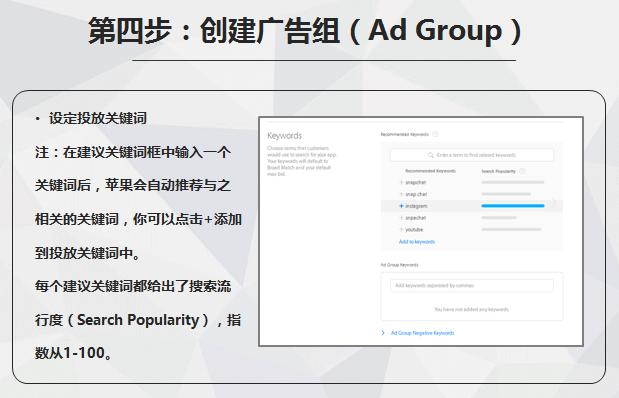Click the slide title '第四步：创建广告组'

click(214, 31)
